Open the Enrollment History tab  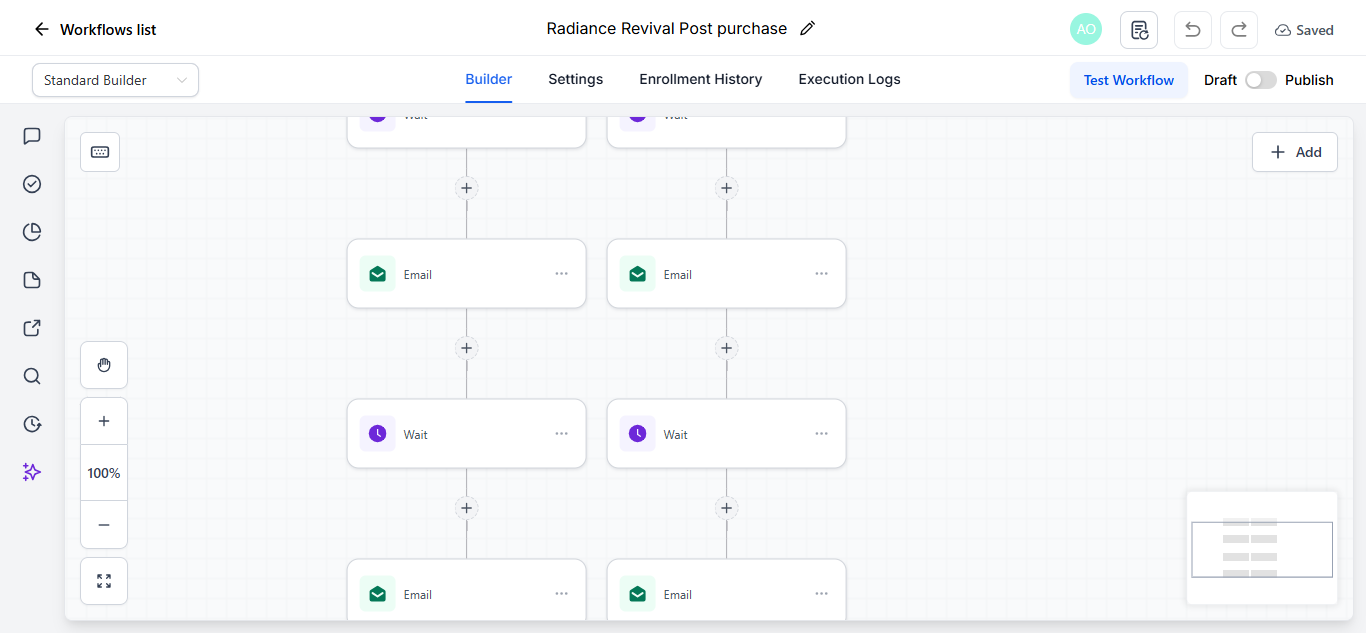(701, 79)
